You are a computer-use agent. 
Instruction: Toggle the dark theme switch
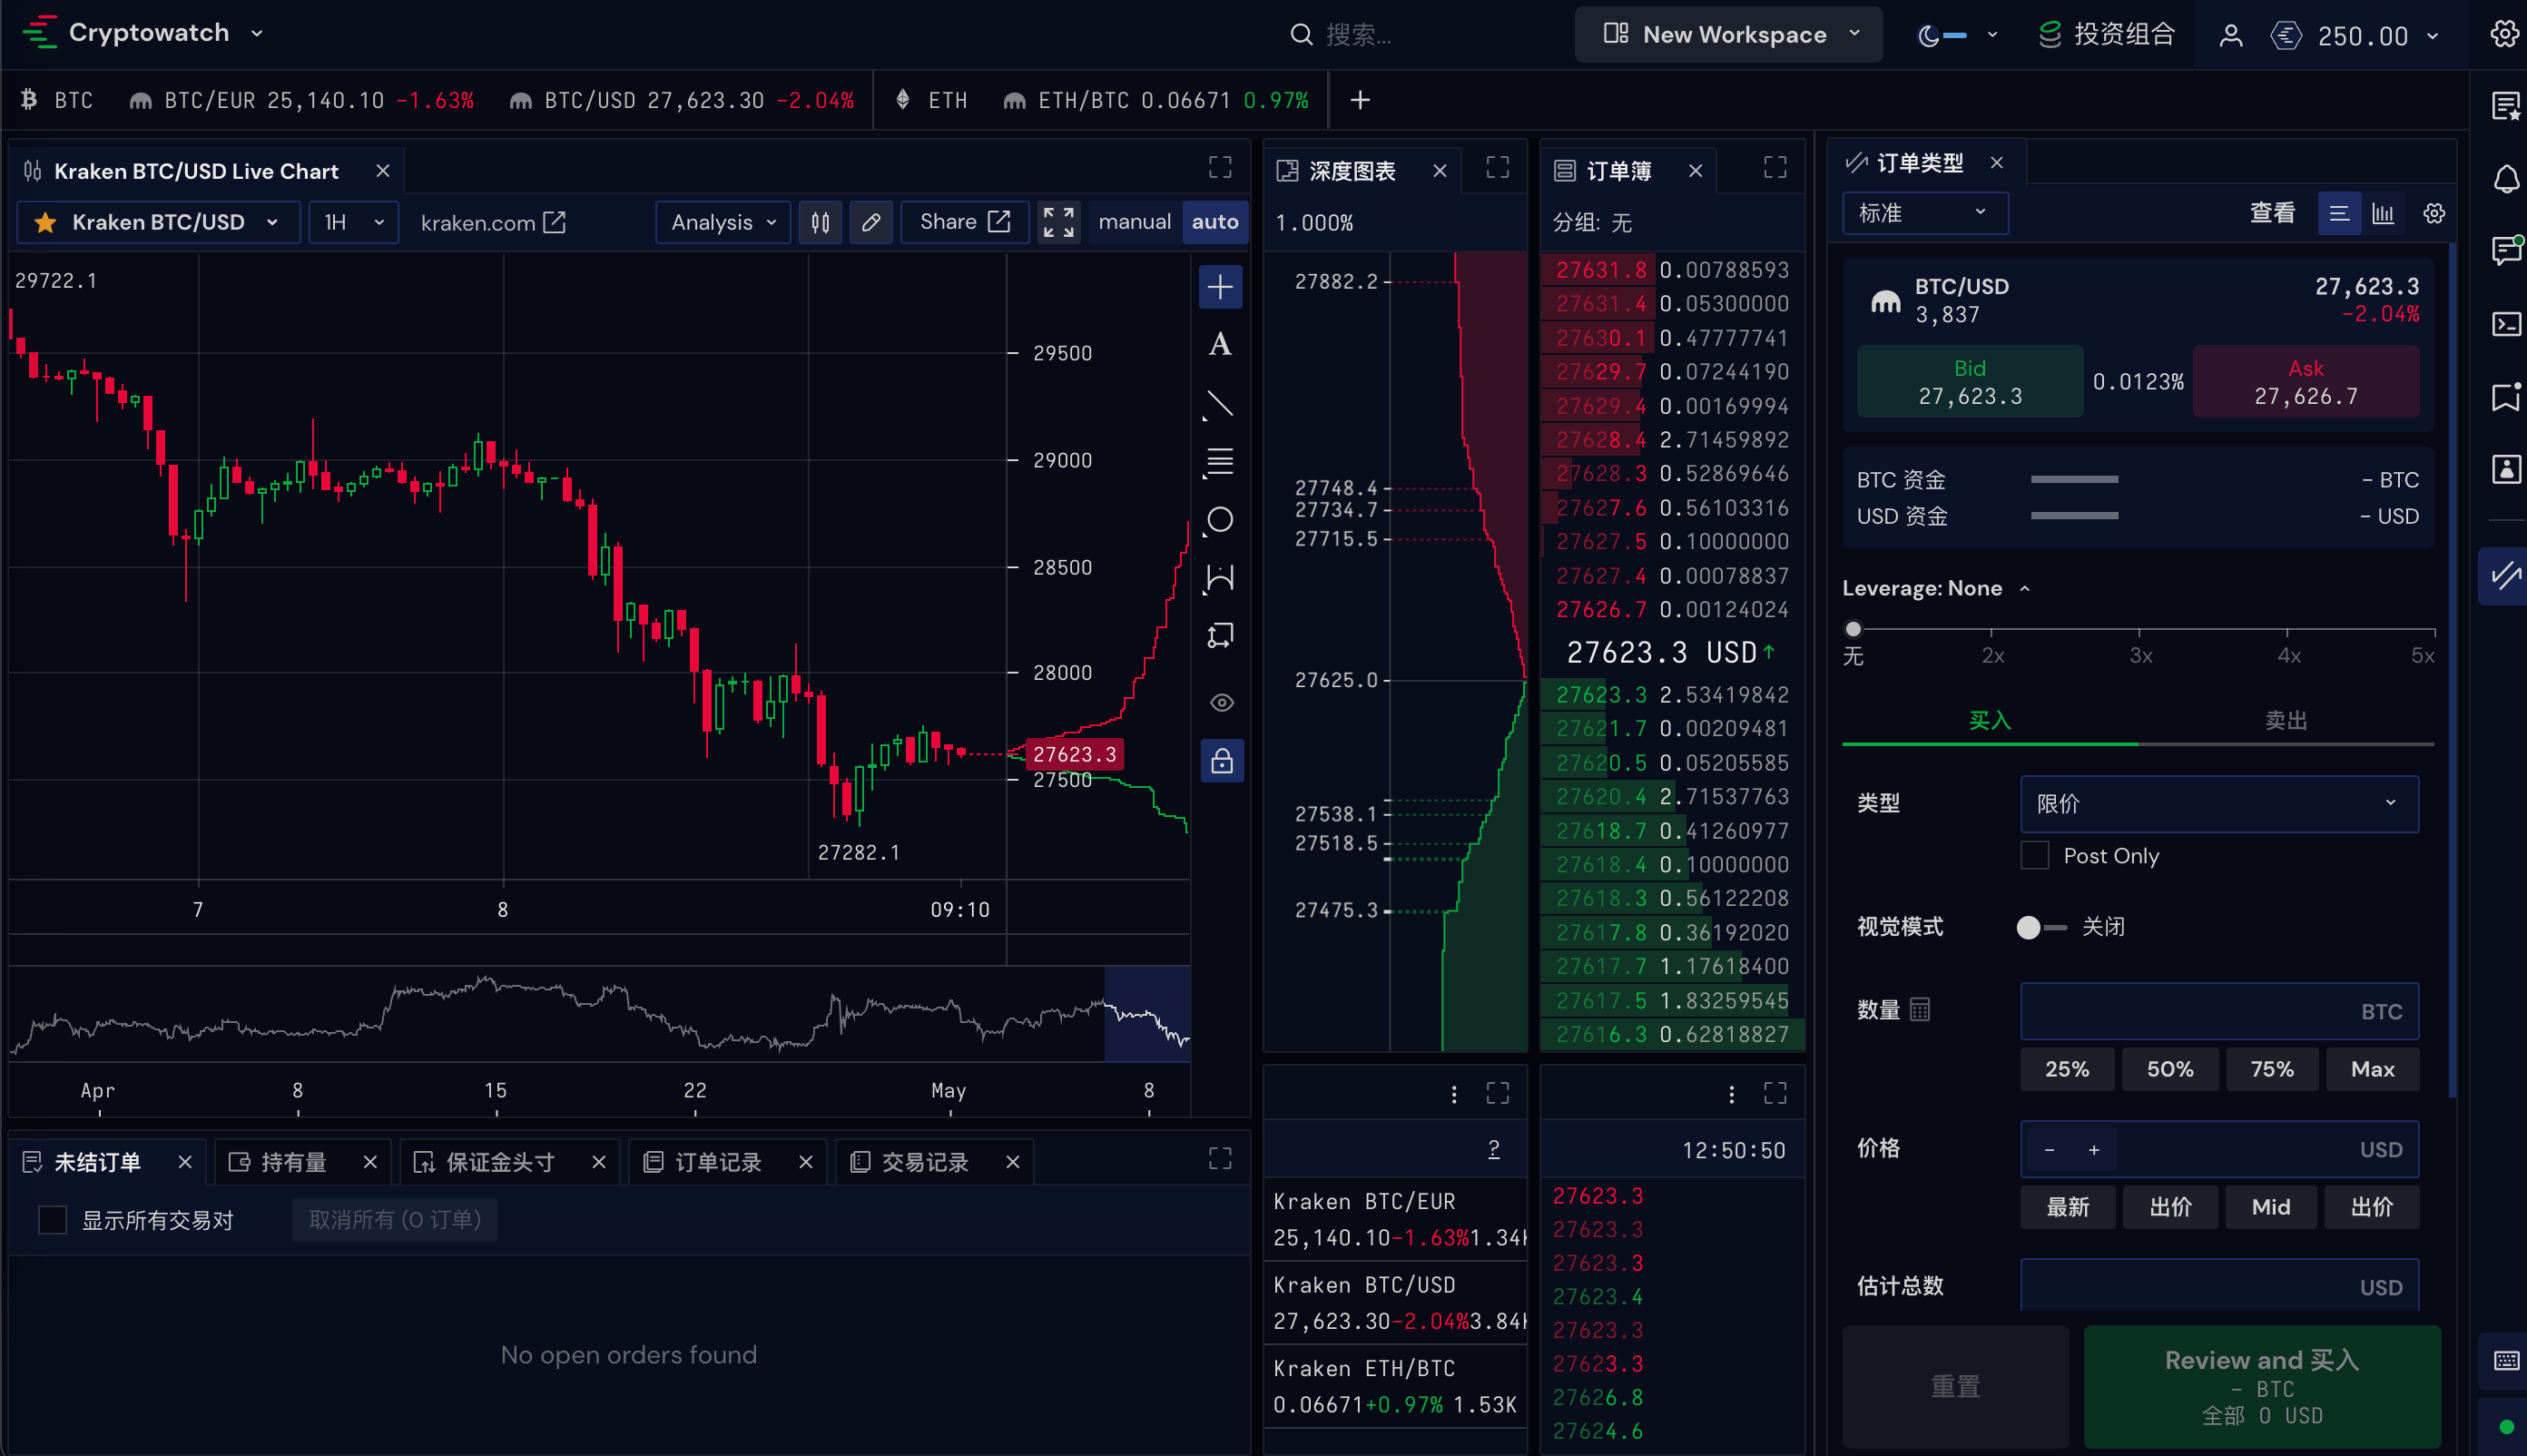[1942, 35]
